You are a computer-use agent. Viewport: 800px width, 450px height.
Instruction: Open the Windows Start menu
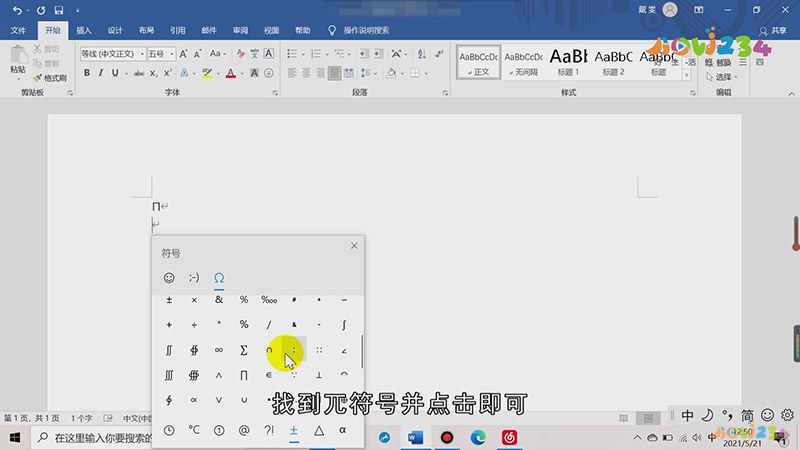tap(15, 438)
